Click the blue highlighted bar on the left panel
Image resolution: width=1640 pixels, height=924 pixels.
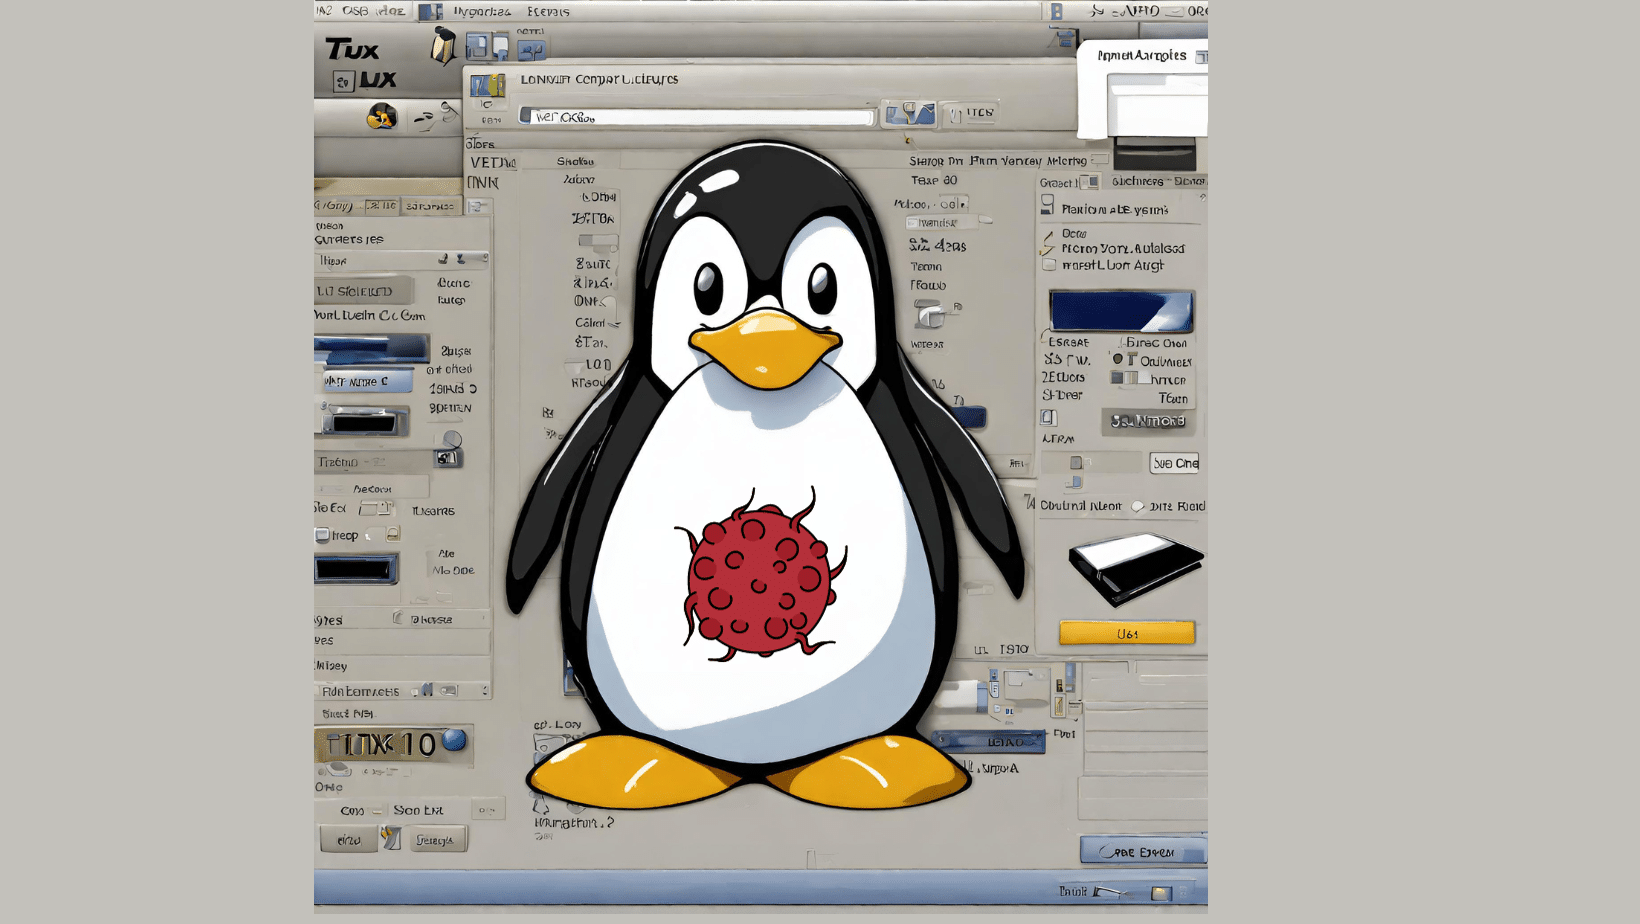click(x=372, y=349)
